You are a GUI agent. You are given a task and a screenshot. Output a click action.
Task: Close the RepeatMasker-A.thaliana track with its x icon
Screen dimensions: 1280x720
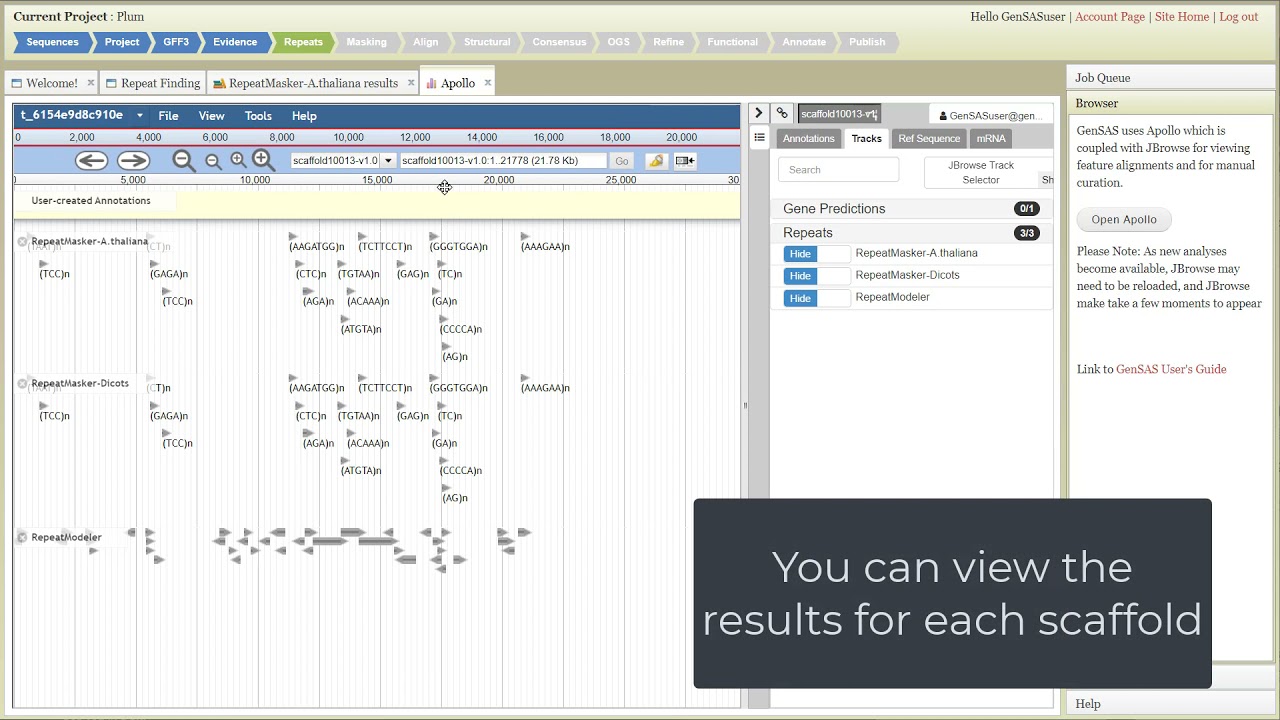(22, 241)
